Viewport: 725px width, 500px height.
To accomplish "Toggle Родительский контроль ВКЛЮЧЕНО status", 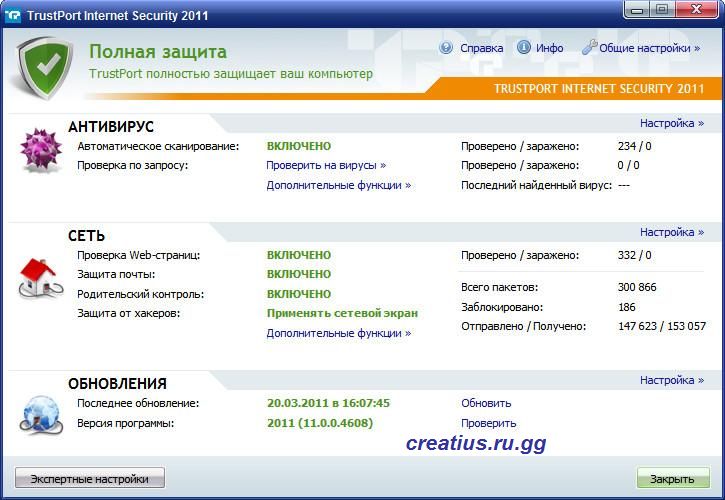I will pyautogui.click(x=299, y=294).
